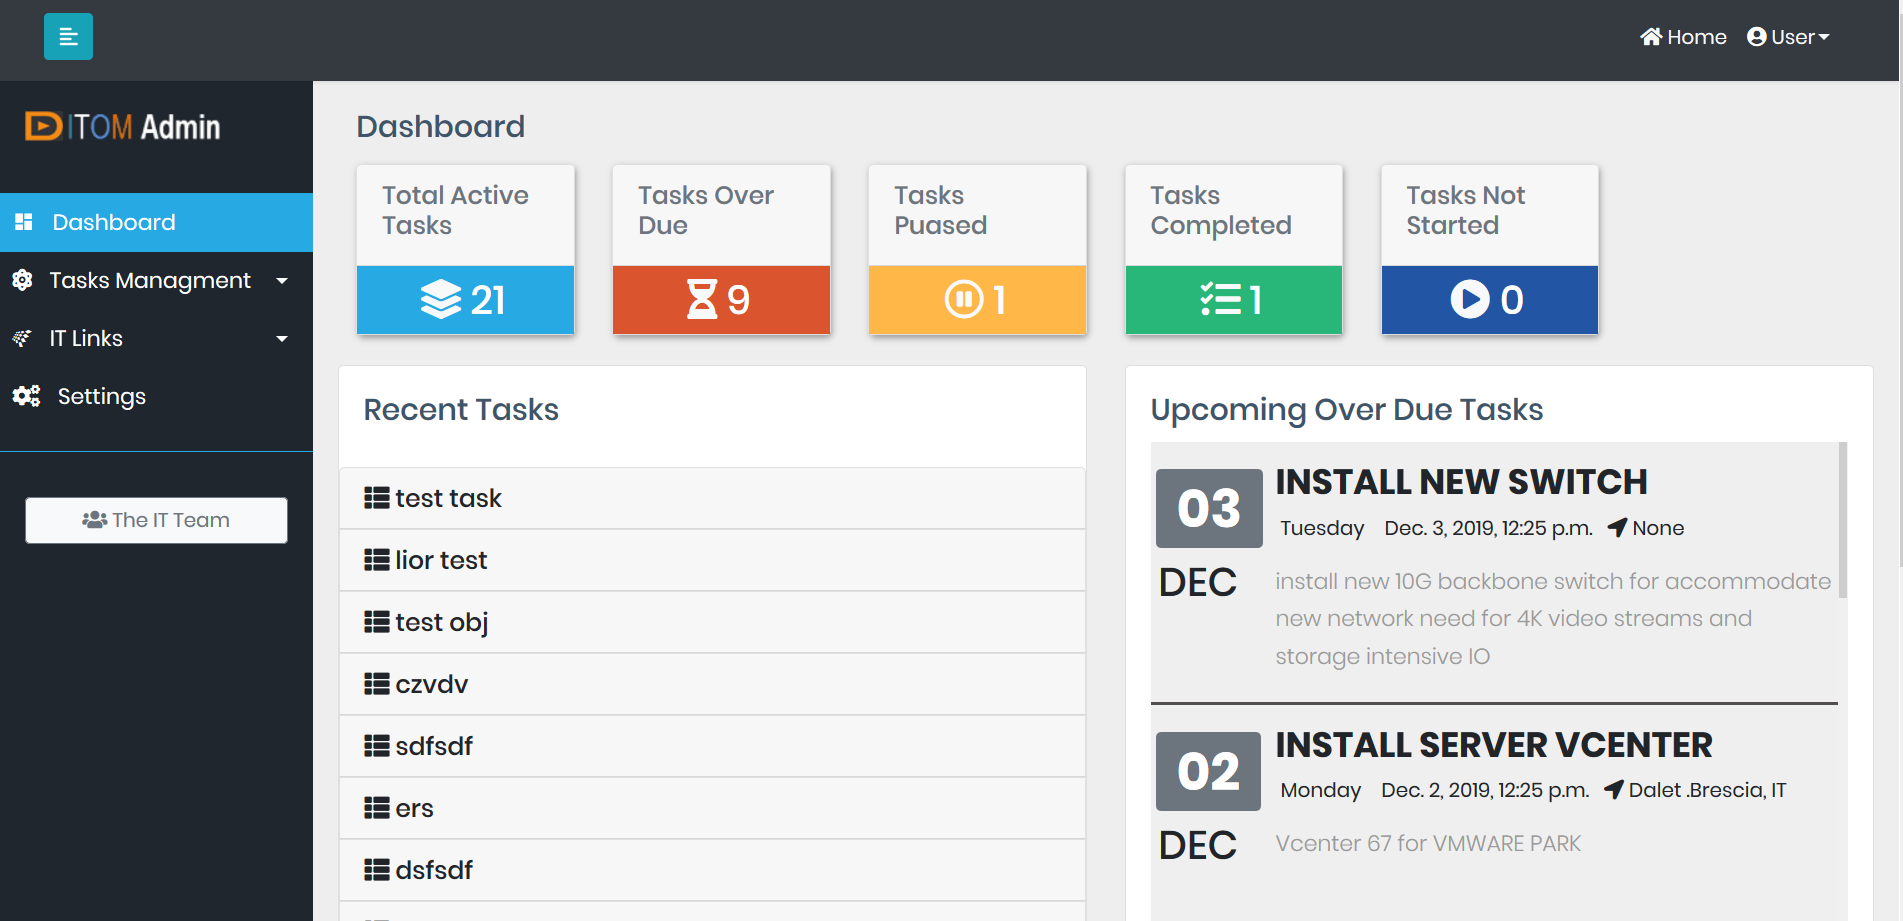This screenshot has width=1903, height=921.
Task: Click the hourglass icon on Tasks Over Due card
Action: 704,298
